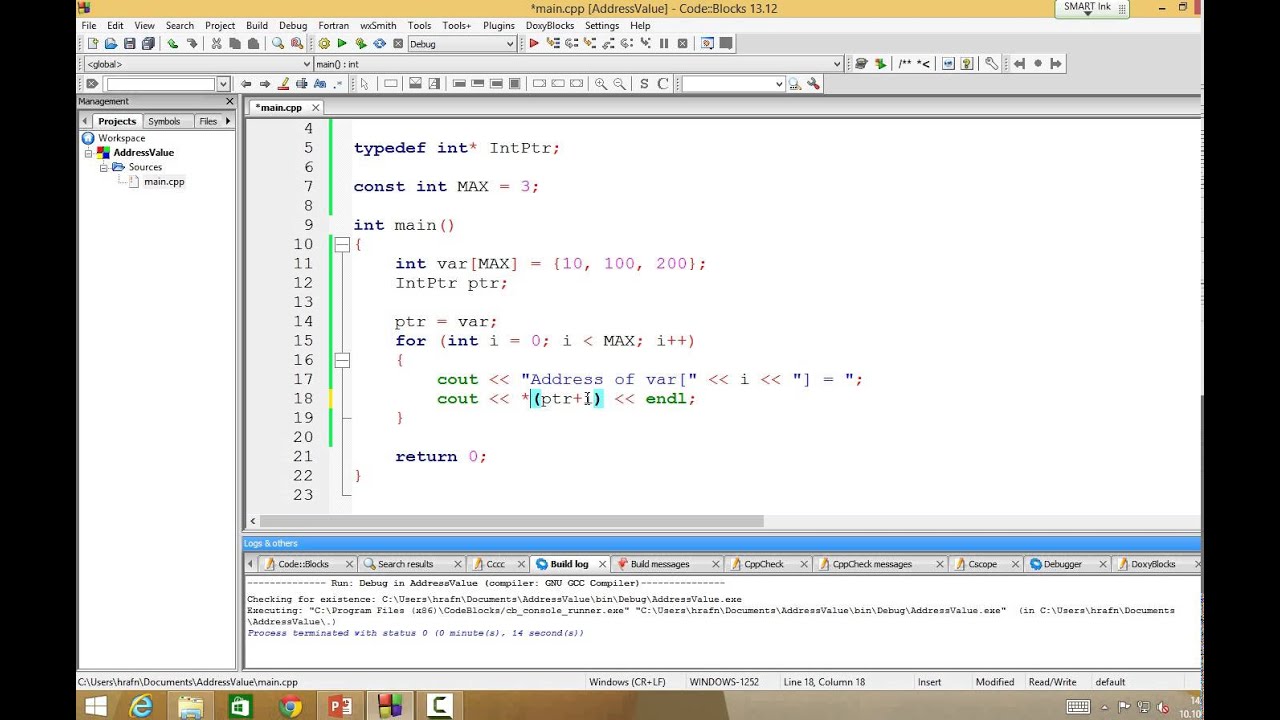Open the Settings menu
The width and height of the screenshot is (1280, 720).
point(601,25)
